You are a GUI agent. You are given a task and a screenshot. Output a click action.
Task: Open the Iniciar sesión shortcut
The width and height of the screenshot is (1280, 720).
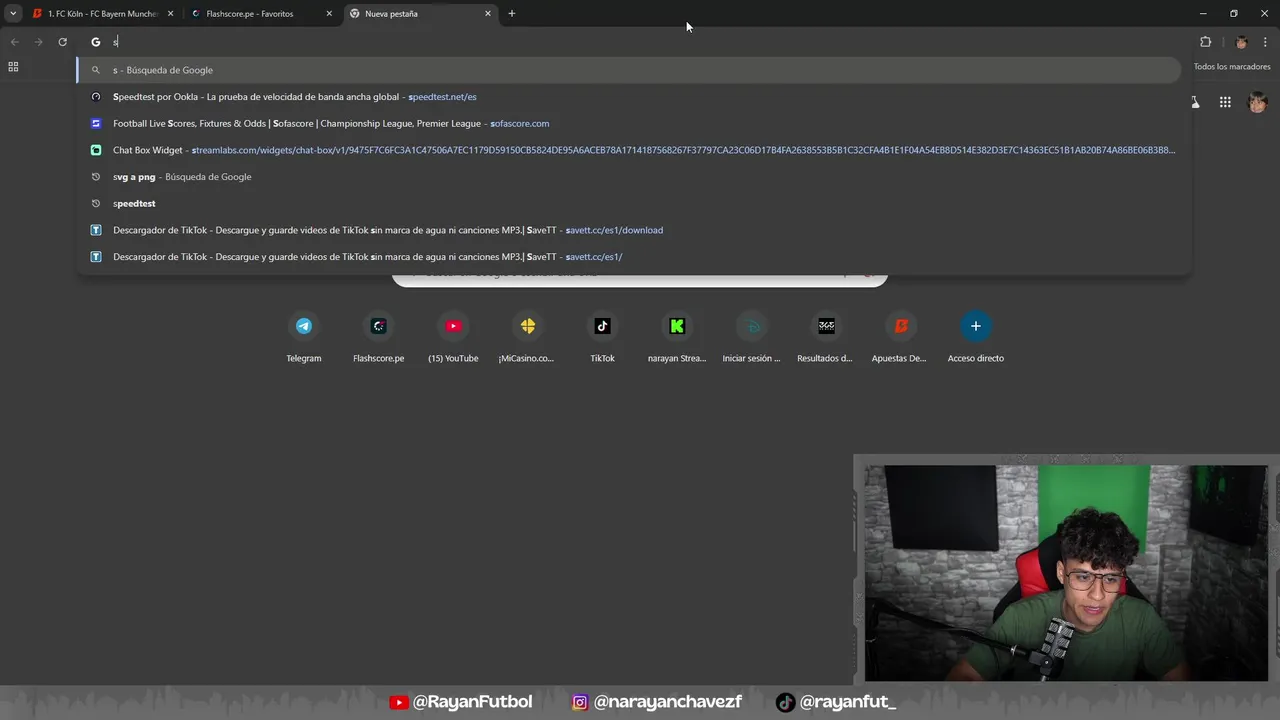(x=751, y=337)
